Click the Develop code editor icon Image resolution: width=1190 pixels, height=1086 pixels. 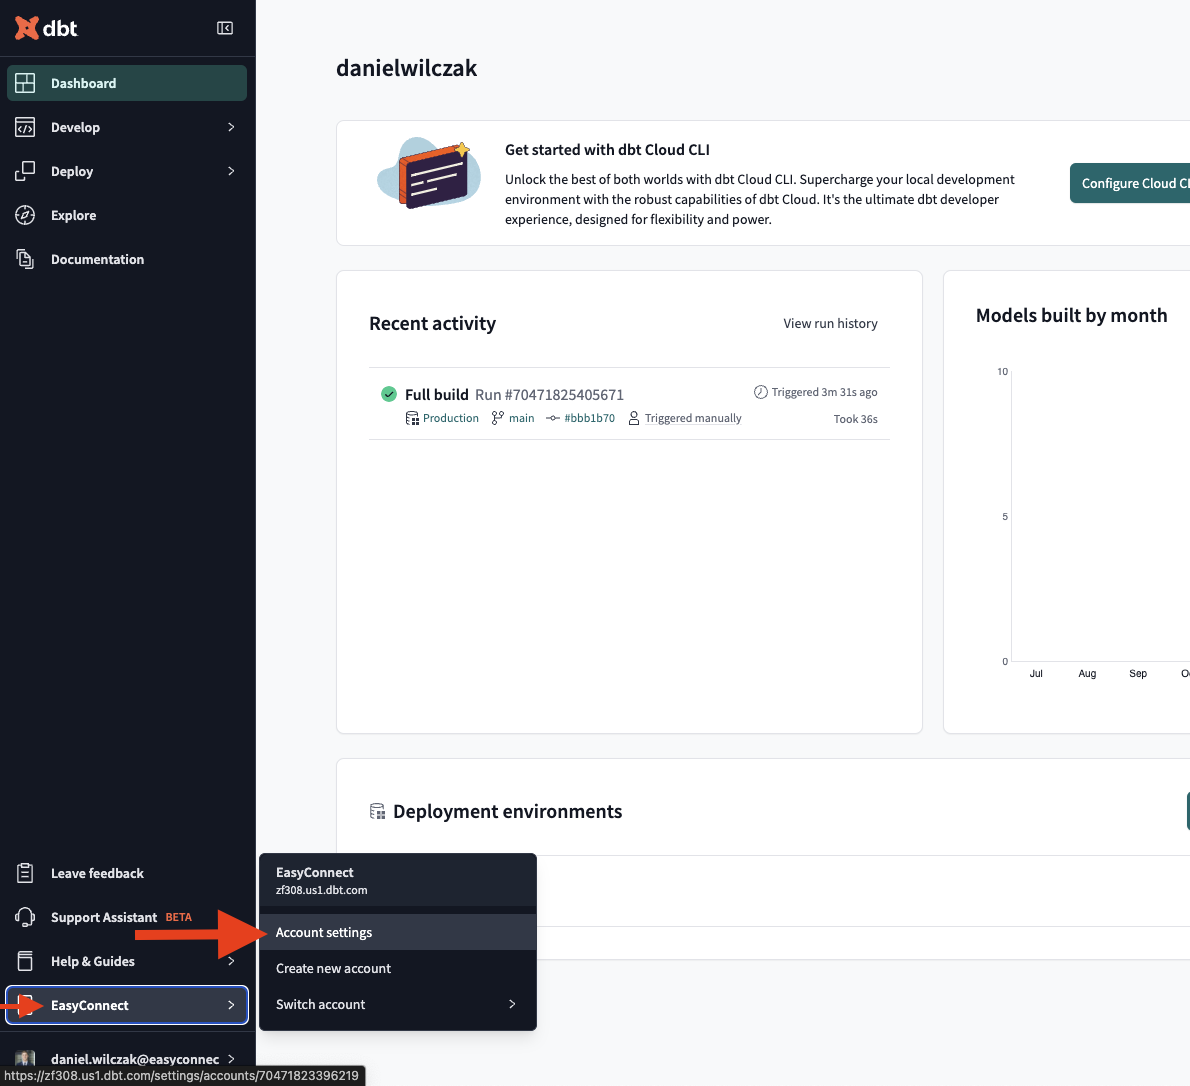[25, 127]
